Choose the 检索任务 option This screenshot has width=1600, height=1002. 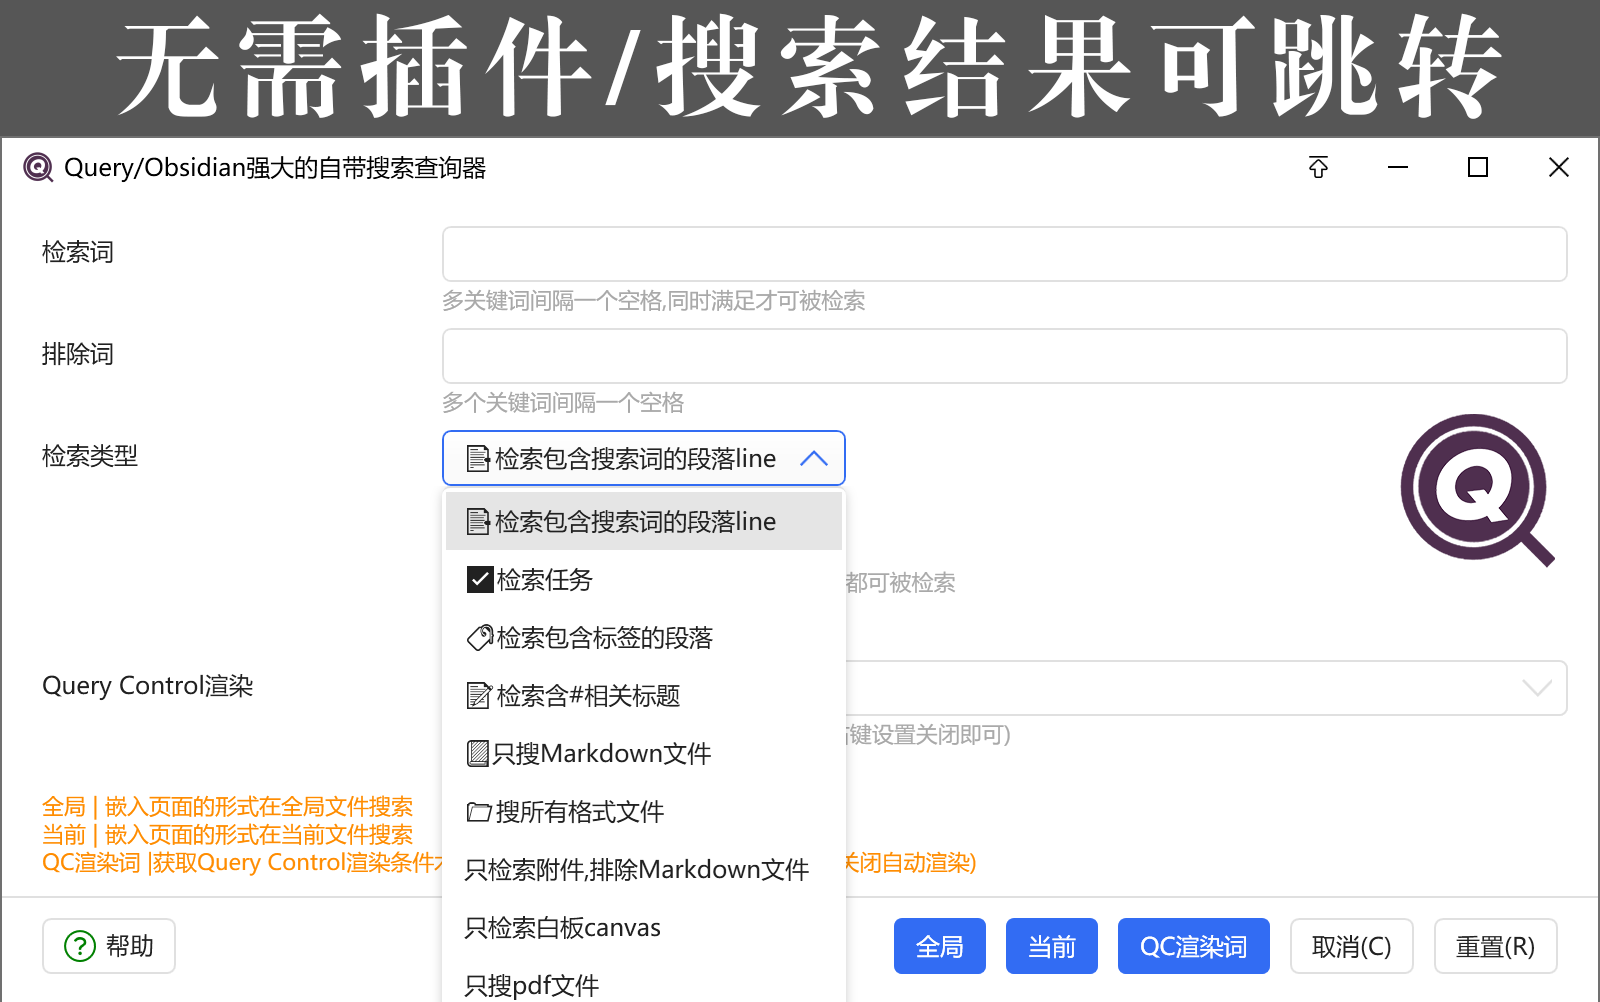click(x=644, y=579)
